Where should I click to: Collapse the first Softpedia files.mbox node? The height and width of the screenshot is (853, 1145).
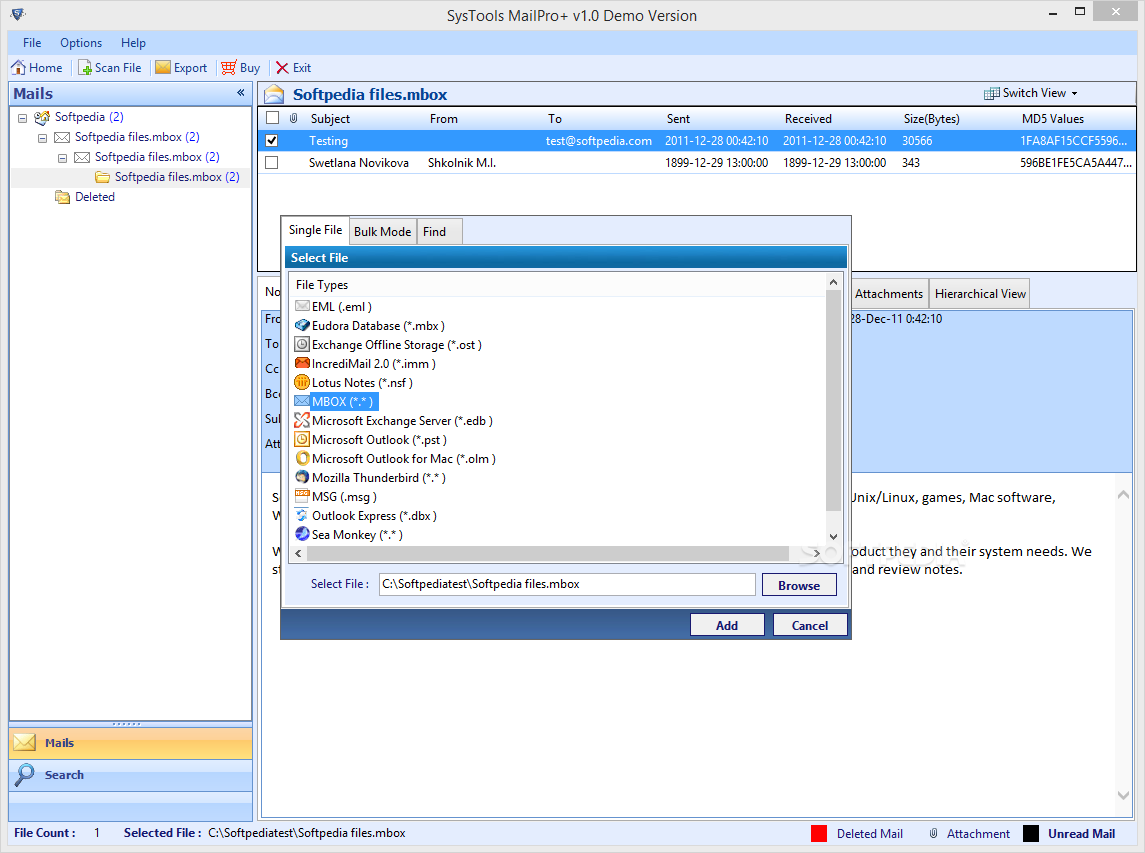pyautogui.click(x=42, y=137)
